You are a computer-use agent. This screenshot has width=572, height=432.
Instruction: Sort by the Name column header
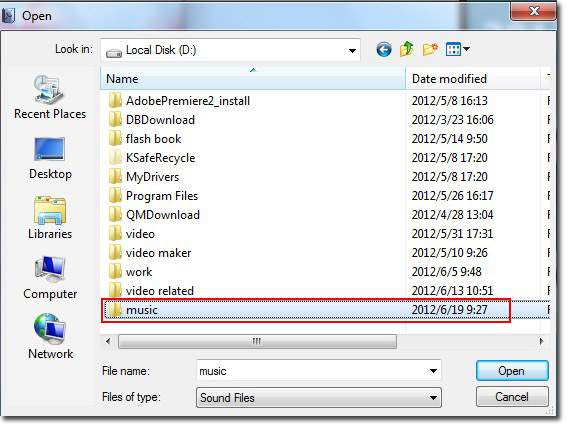(x=253, y=78)
